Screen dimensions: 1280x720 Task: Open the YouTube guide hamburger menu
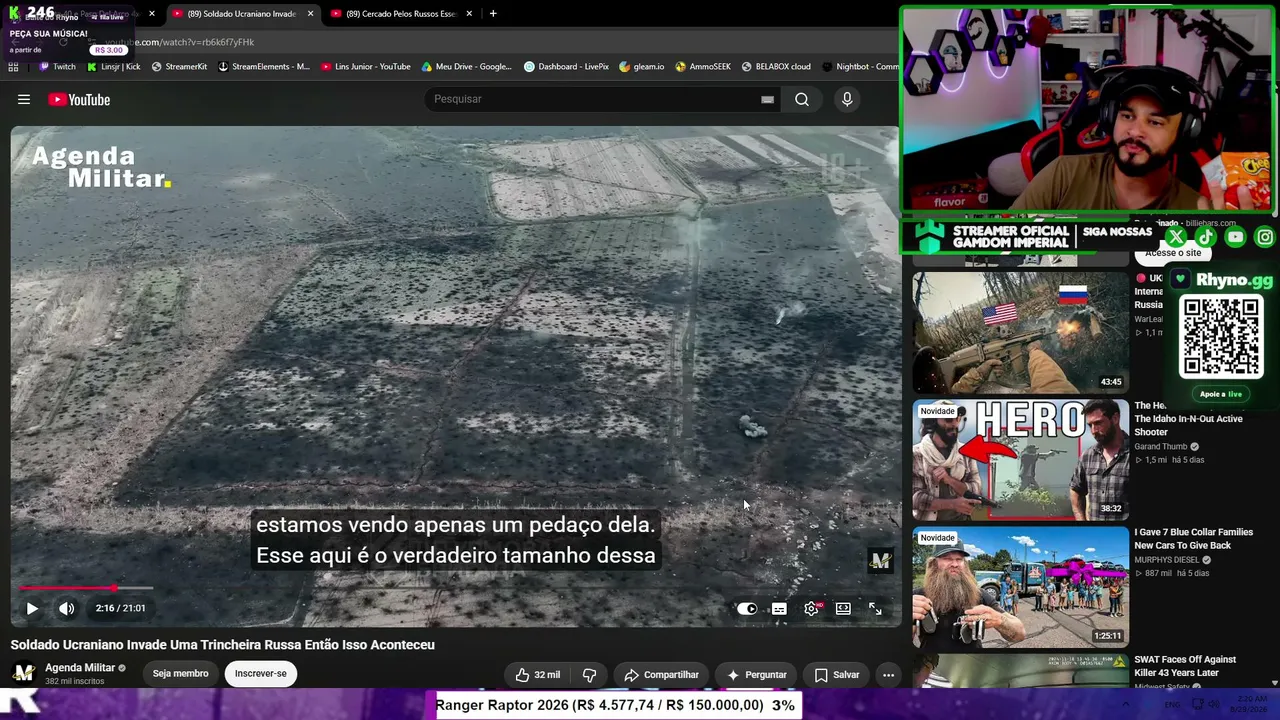pos(24,99)
